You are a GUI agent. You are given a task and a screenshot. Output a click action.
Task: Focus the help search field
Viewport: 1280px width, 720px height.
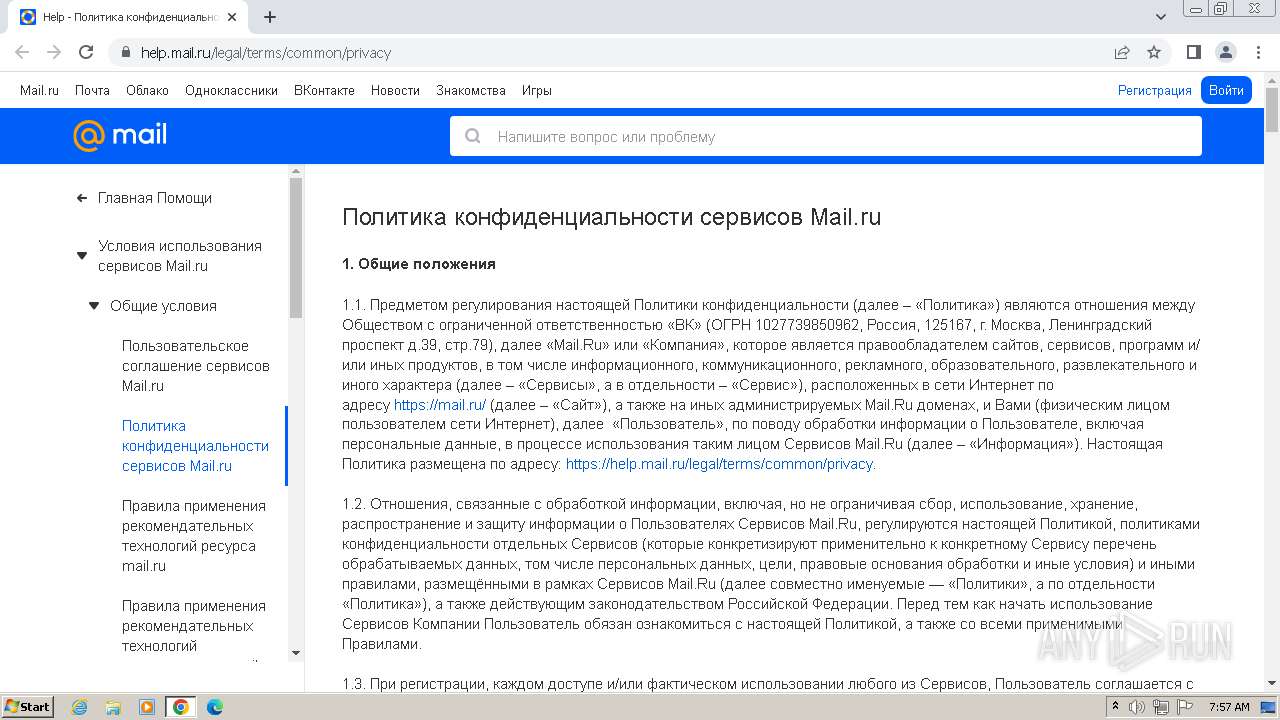tap(825, 137)
